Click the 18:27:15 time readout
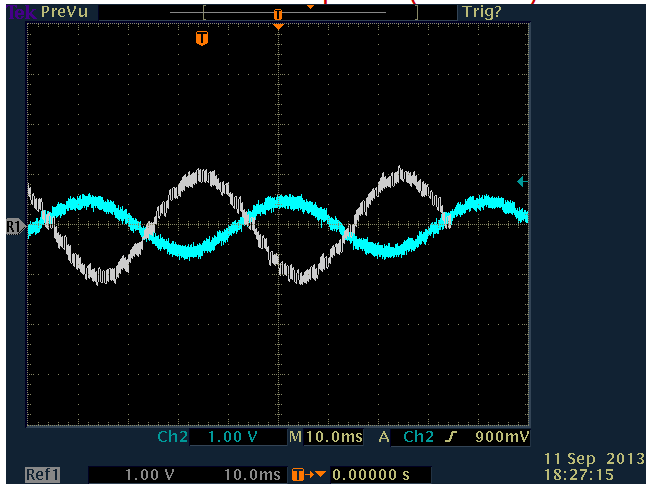This screenshot has height=486, width=650. click(579, 474)
